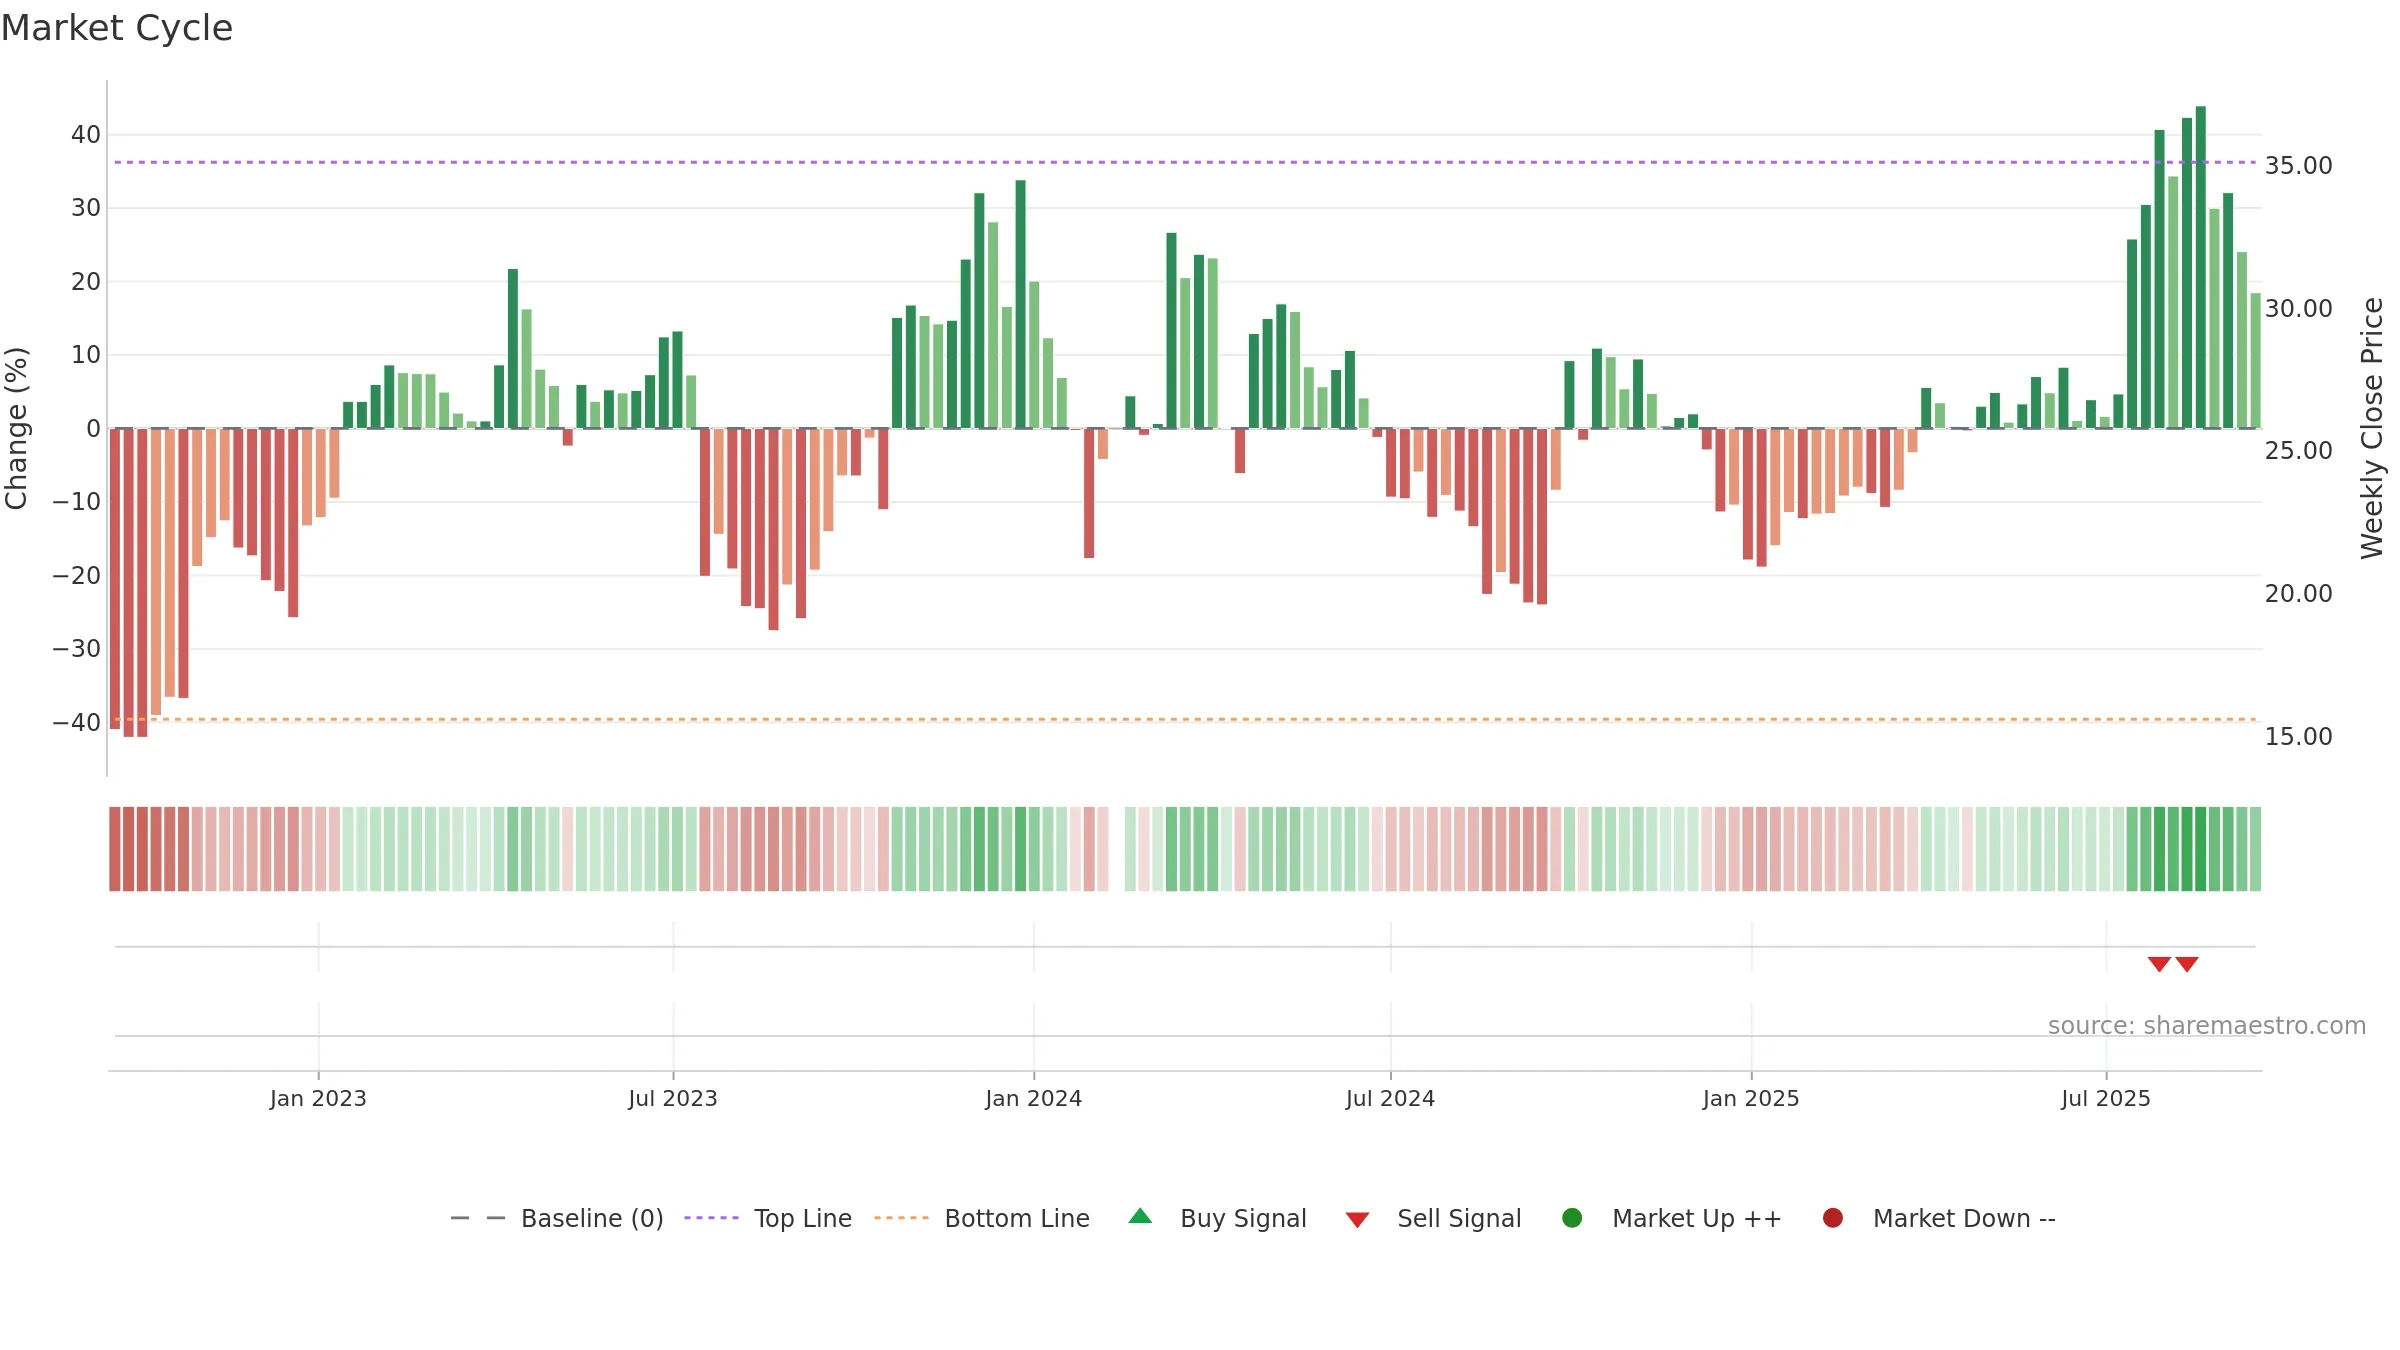
Task: Click the 25.00 price tick label
Action: pyautogui.click(x=2298, y=451)
